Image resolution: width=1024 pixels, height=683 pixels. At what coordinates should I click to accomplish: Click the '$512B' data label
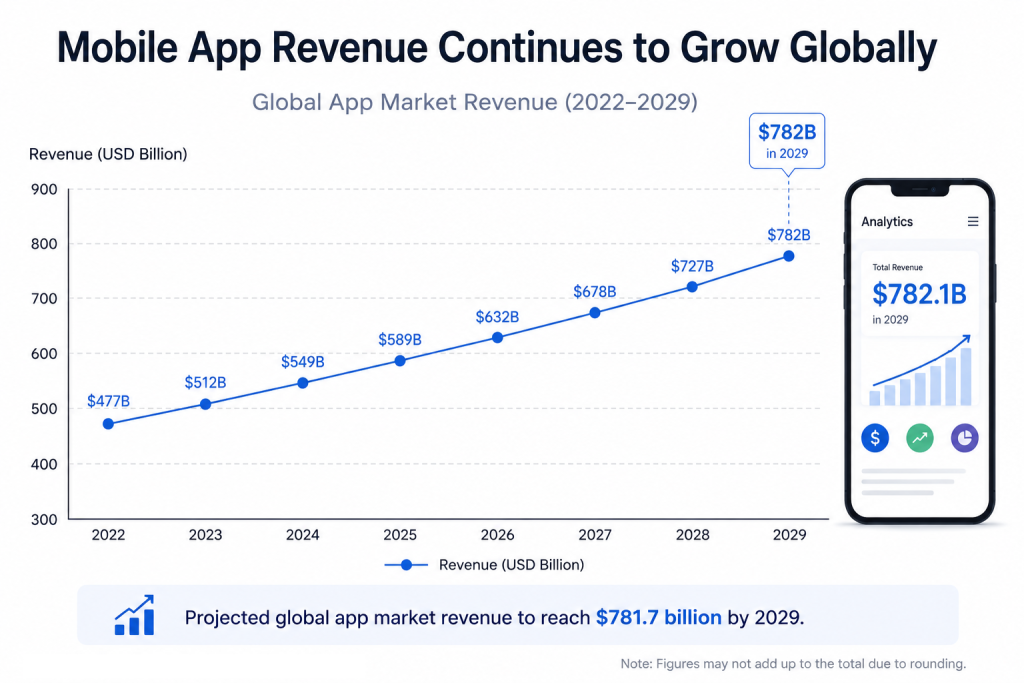[x=205, y=382]
